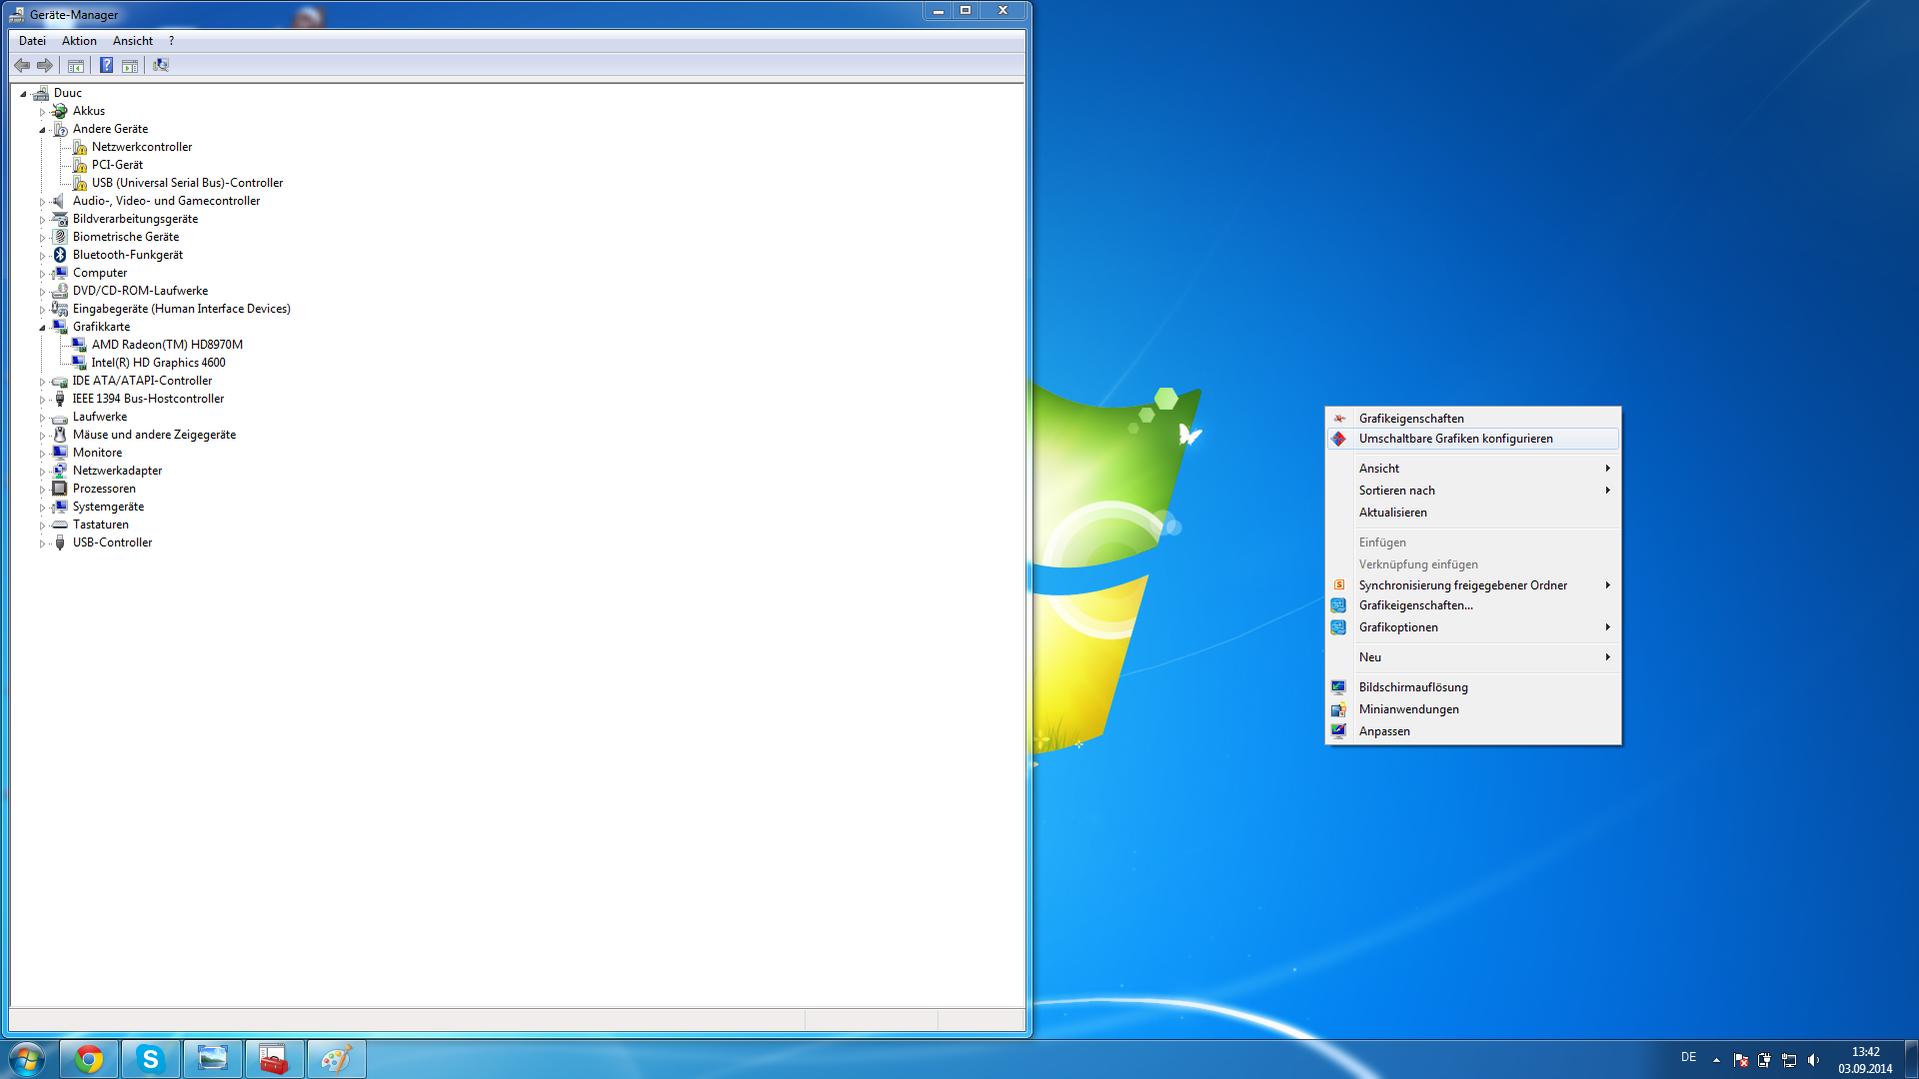
Task: Open the Datei menu
Action: pos(32,41)
